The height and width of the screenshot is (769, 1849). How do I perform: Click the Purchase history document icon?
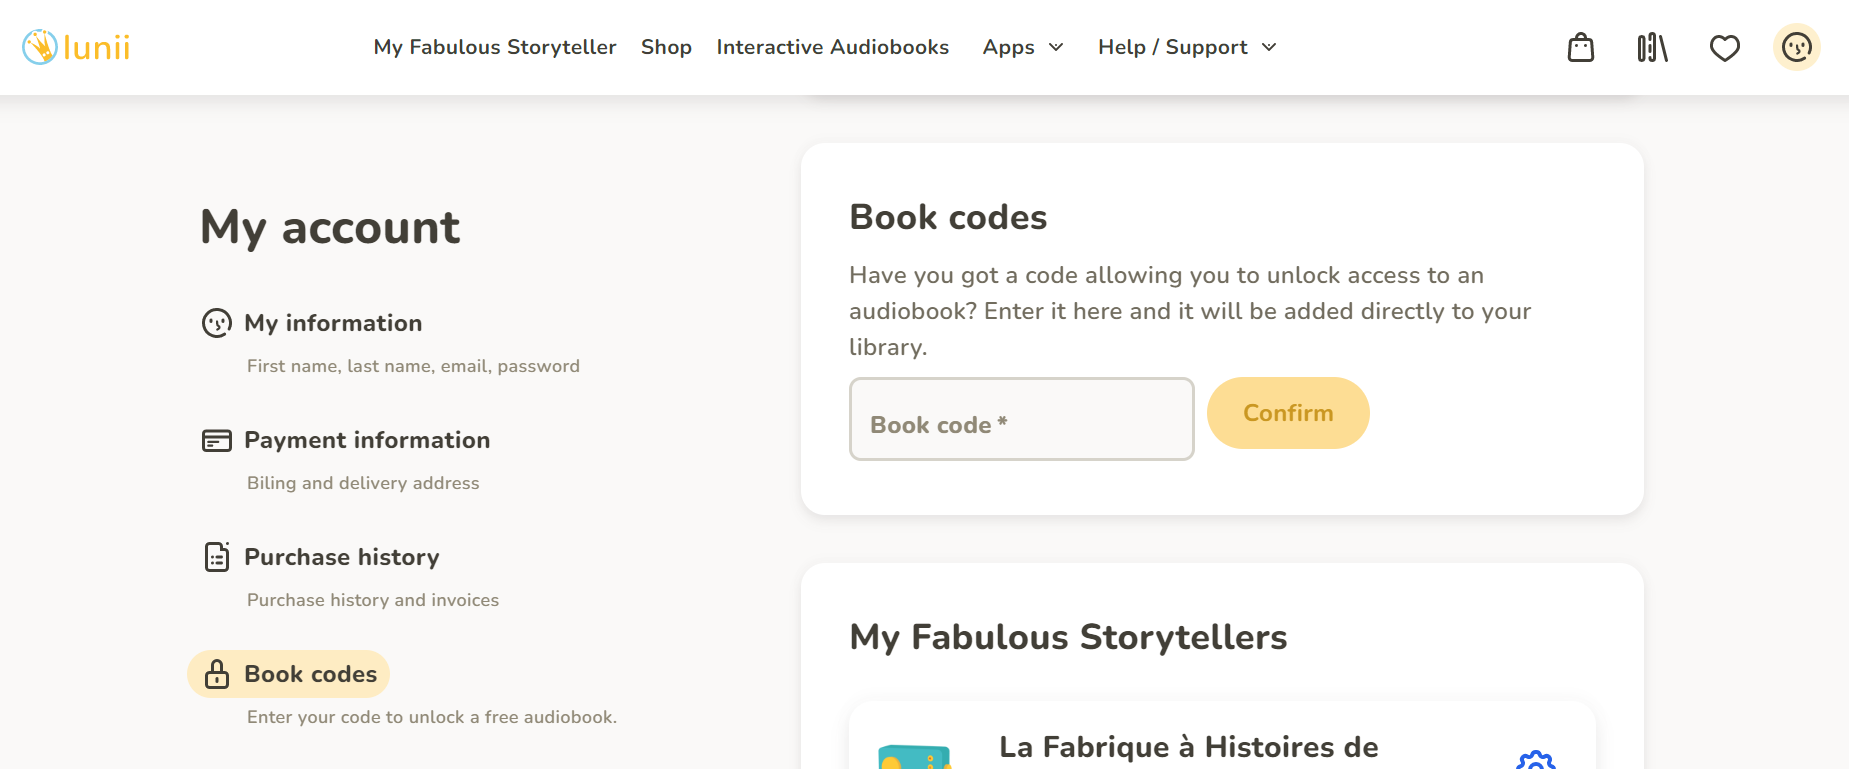click(x=217, y=557)
